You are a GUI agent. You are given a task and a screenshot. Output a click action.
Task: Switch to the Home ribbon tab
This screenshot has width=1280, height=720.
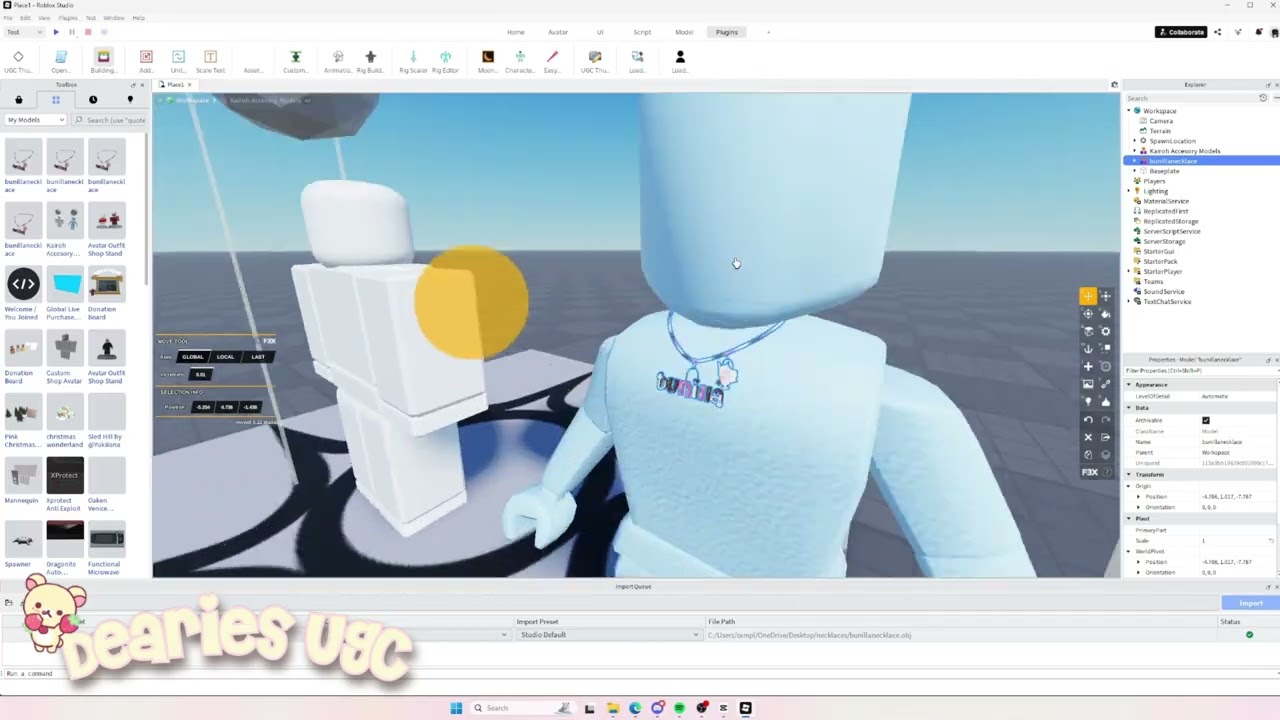pos(516,32)
